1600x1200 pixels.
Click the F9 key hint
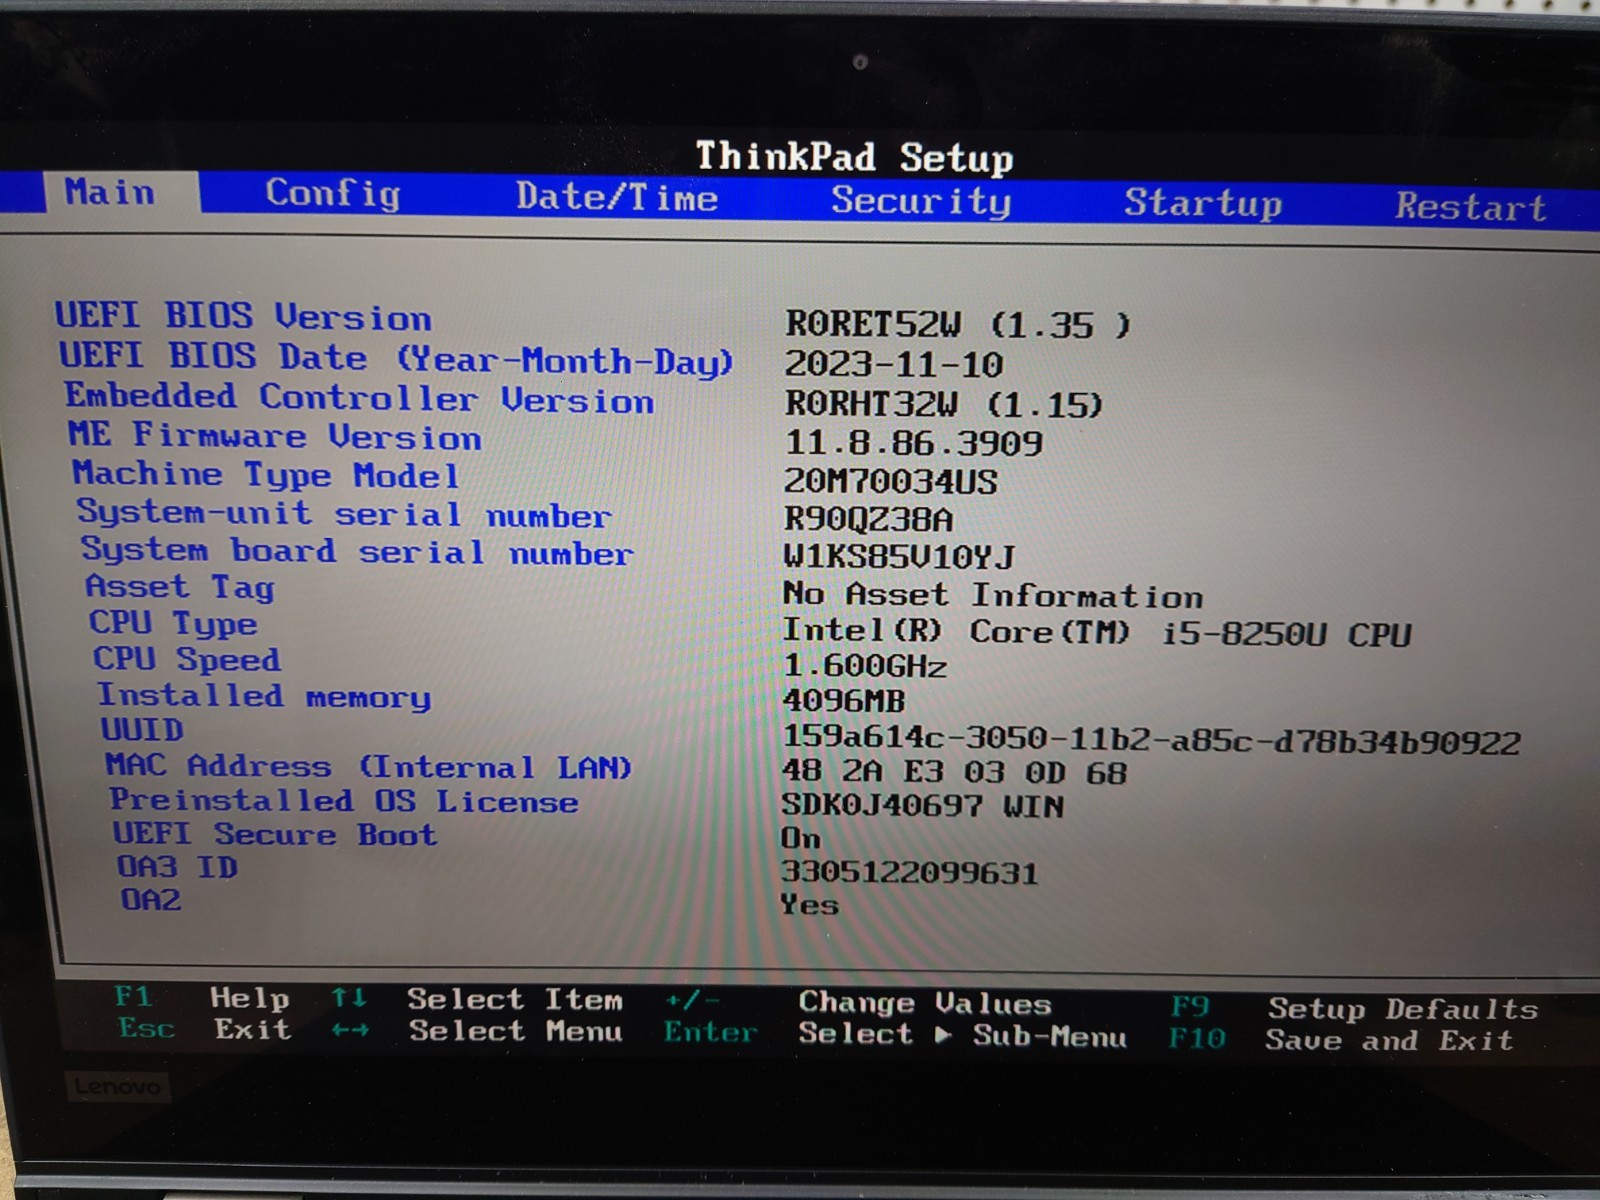1190,1005
